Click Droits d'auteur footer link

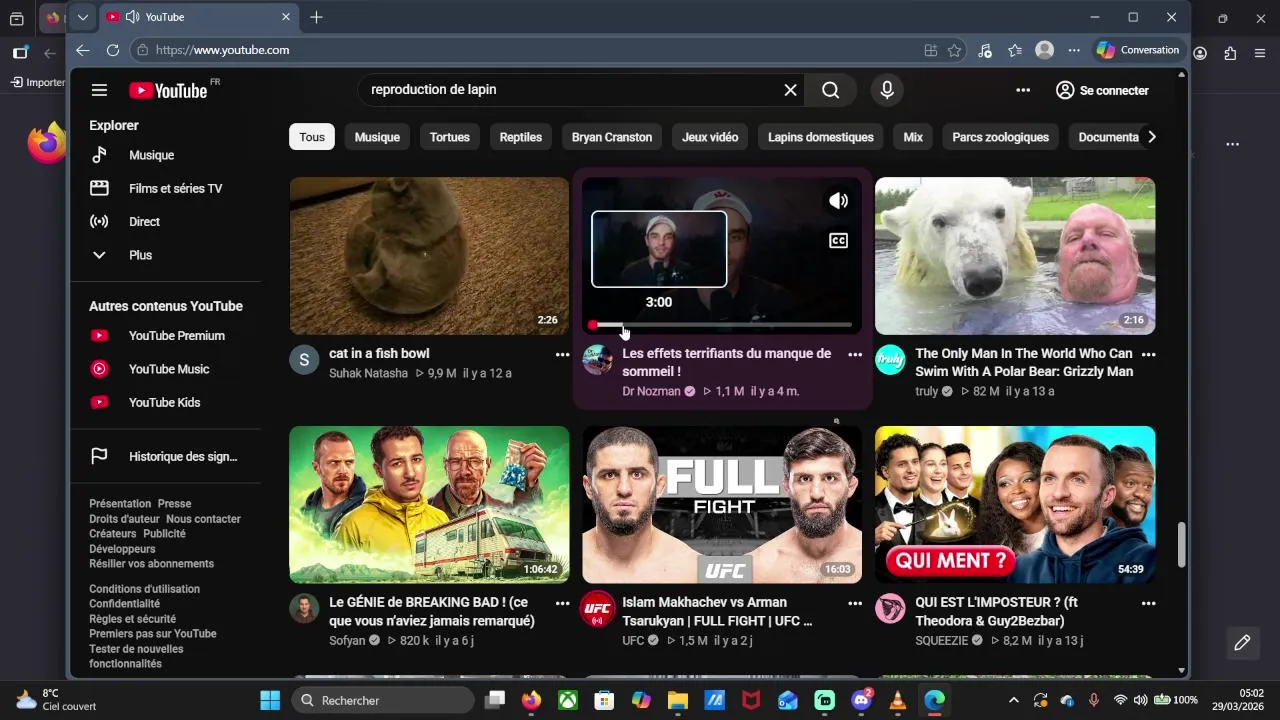124,519
